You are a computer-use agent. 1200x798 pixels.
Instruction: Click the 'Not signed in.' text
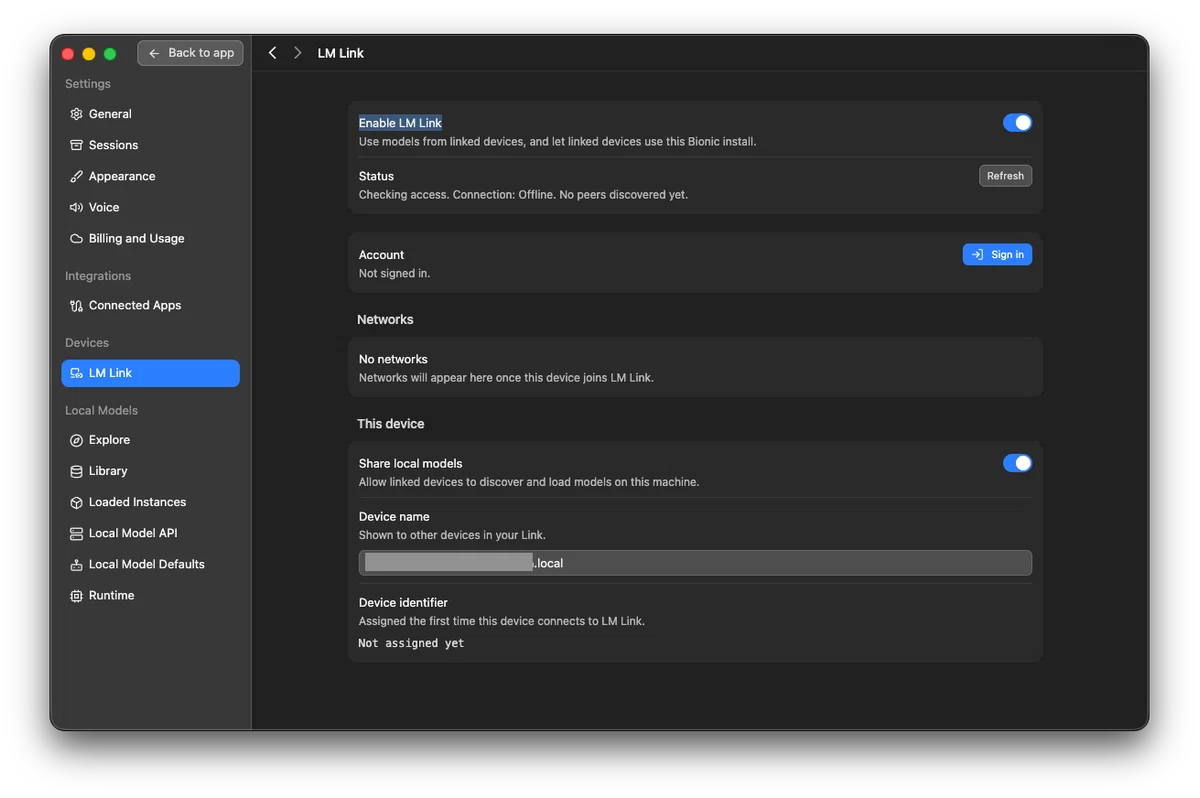(394, 273)
